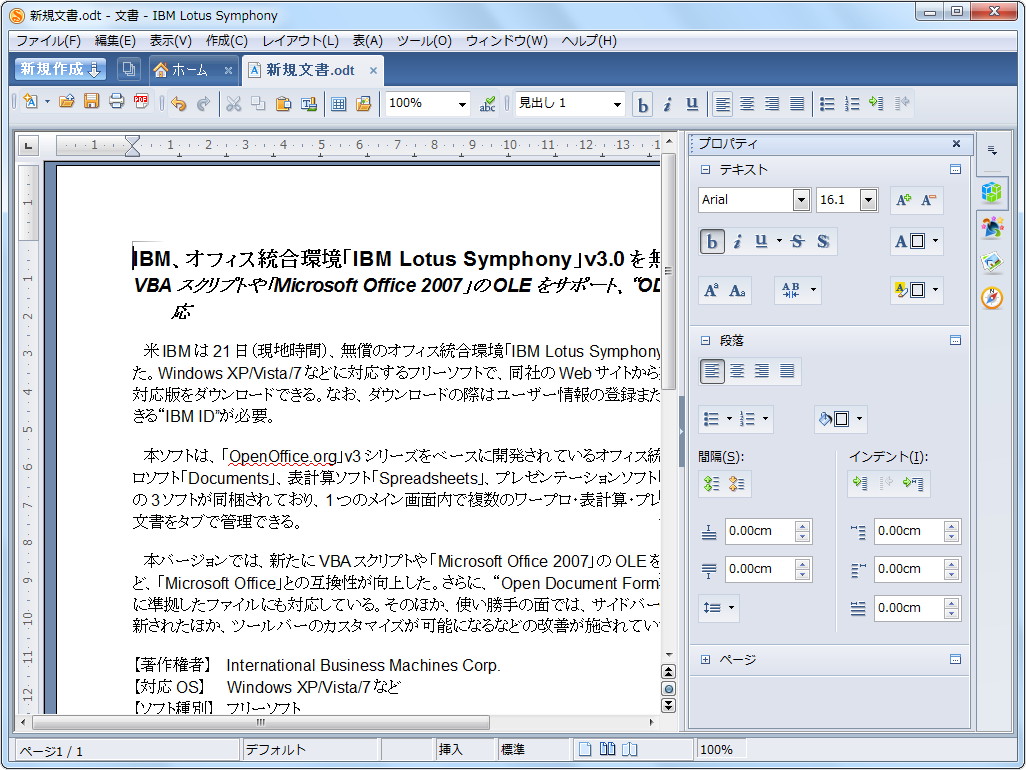
Task: Click the 新規作成 button
Action: pos(60,69)
